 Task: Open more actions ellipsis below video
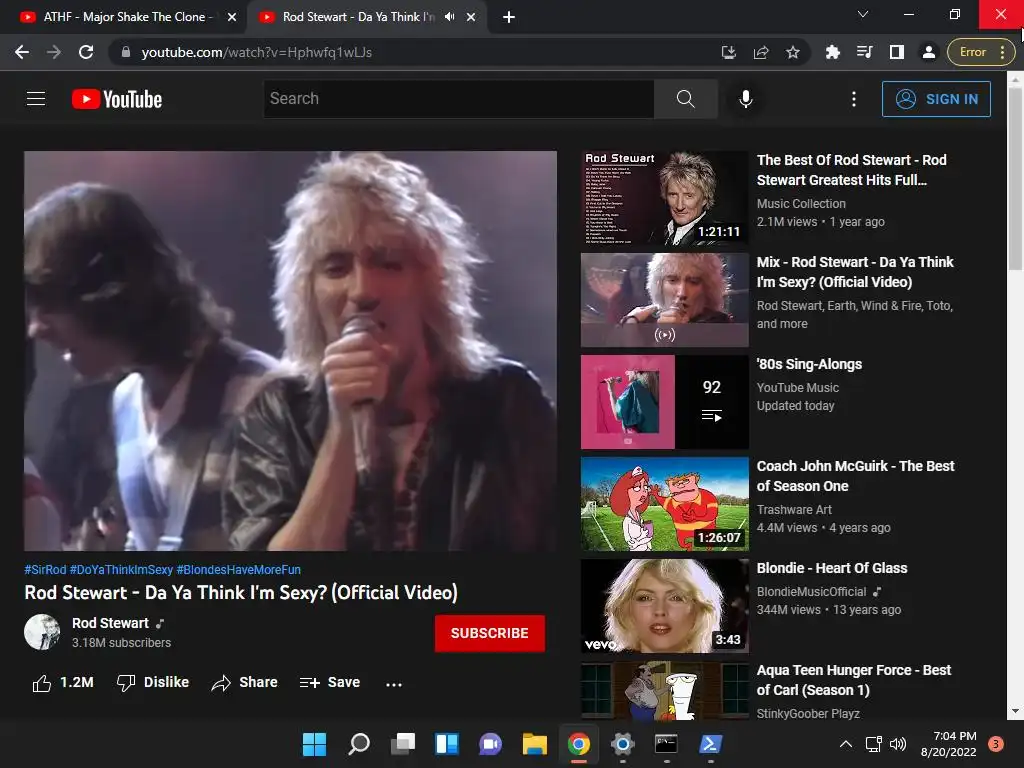pos(394,684)
